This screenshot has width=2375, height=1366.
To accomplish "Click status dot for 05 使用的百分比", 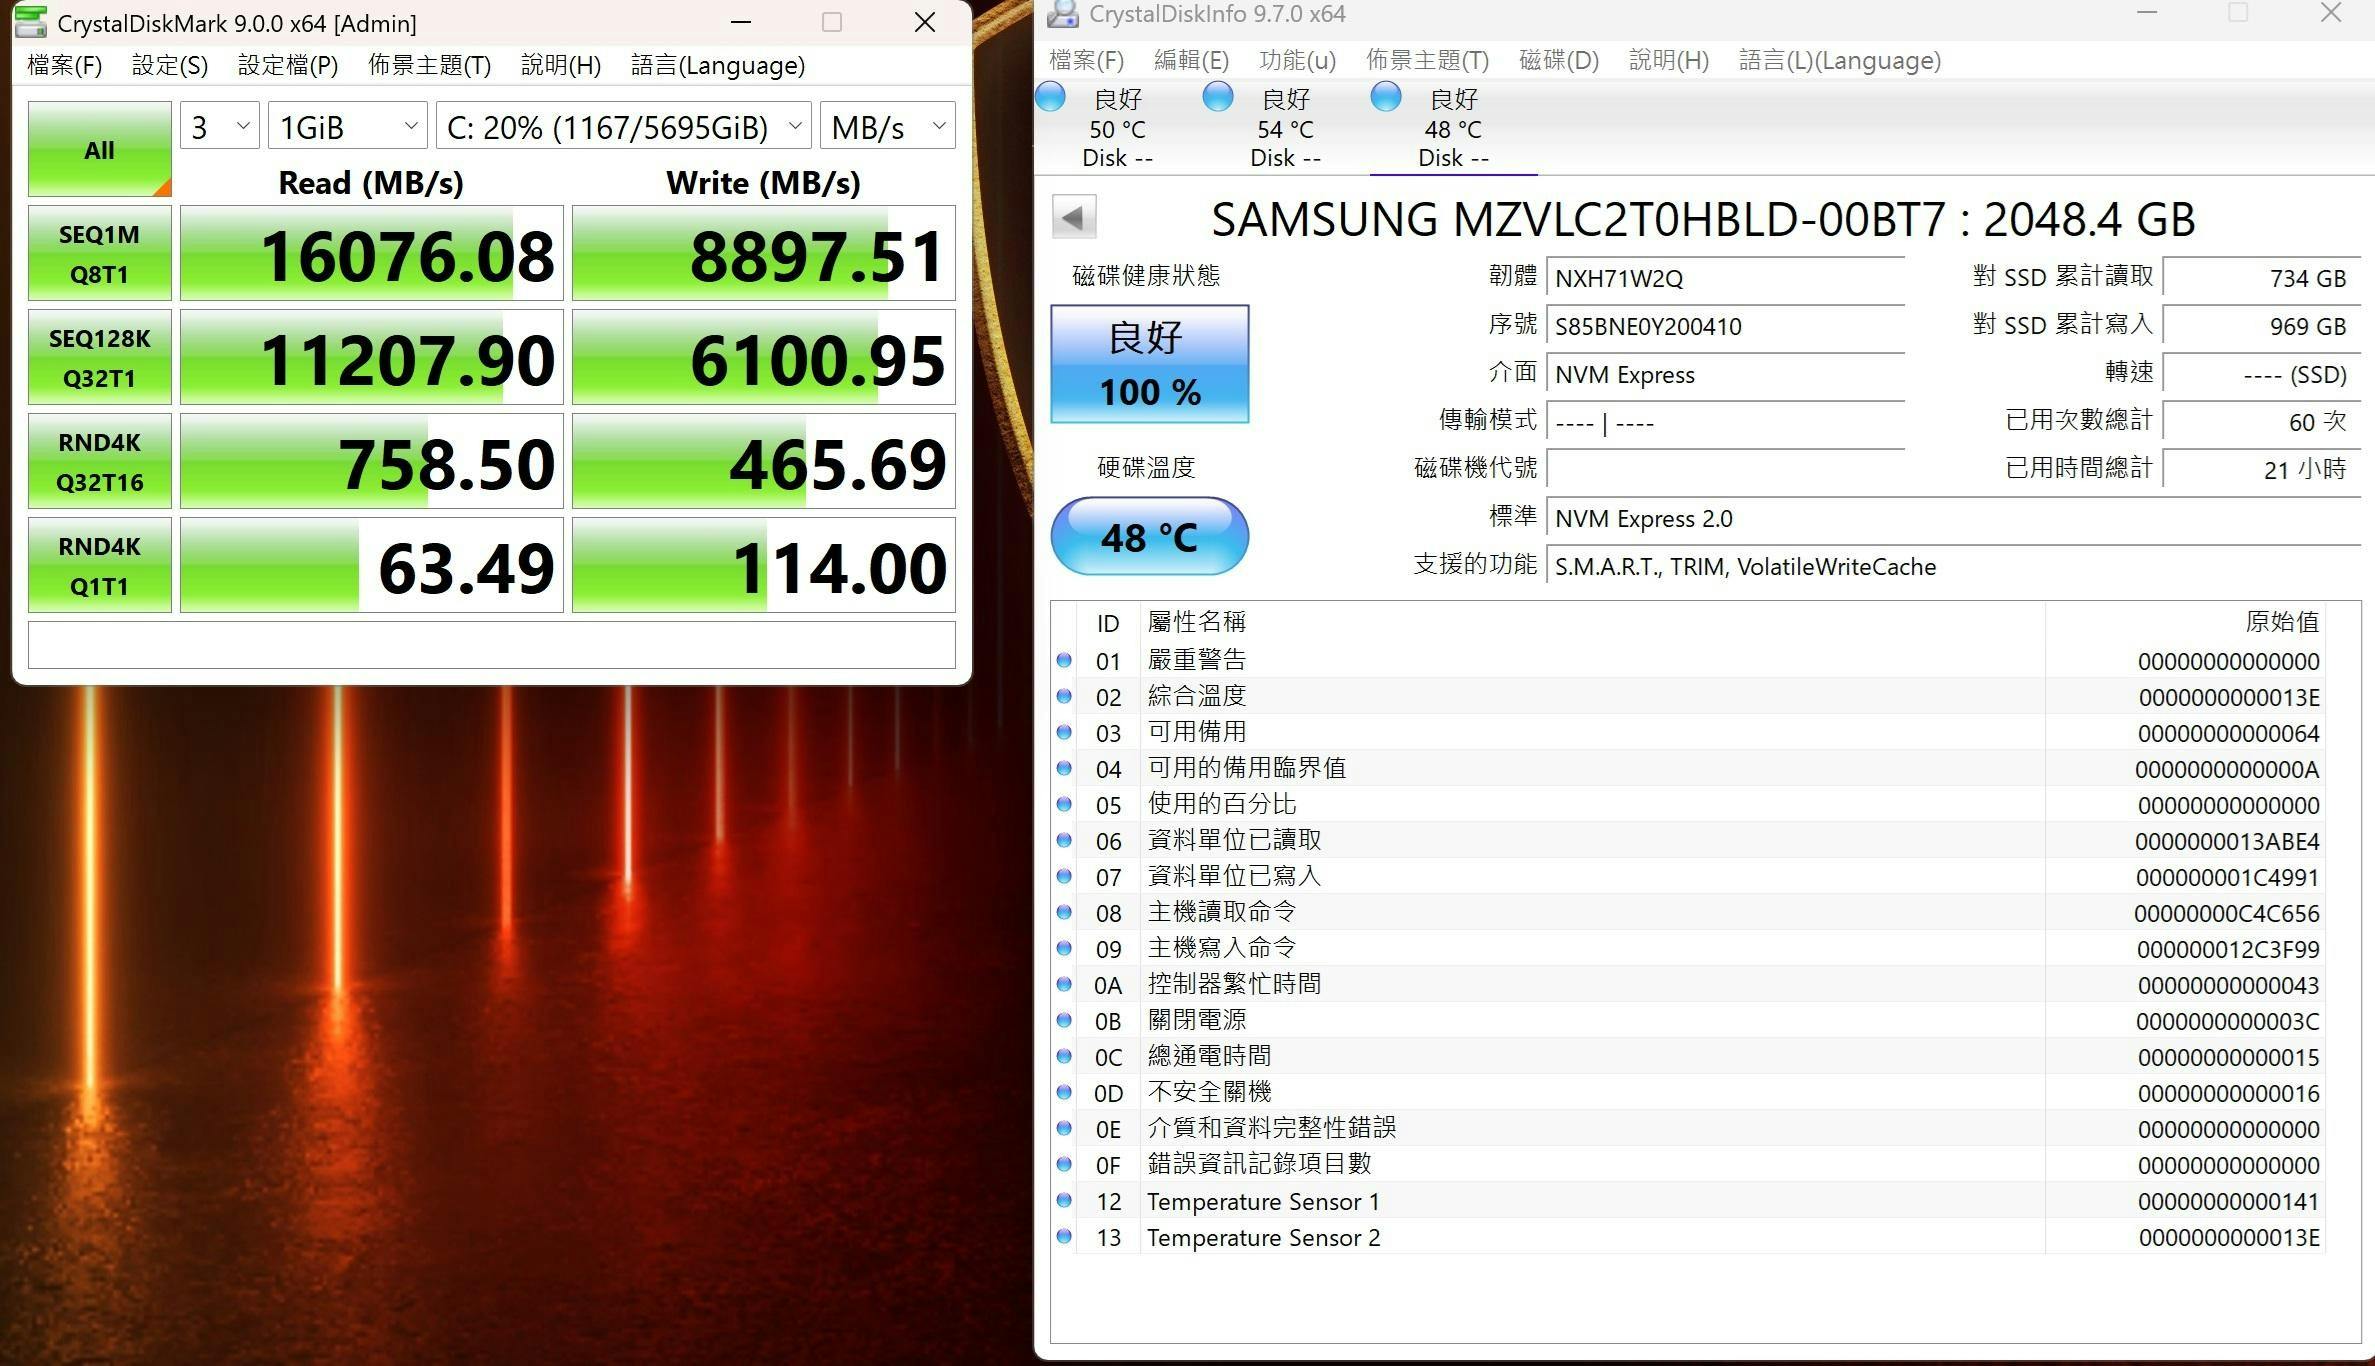I will point(1064,804).
